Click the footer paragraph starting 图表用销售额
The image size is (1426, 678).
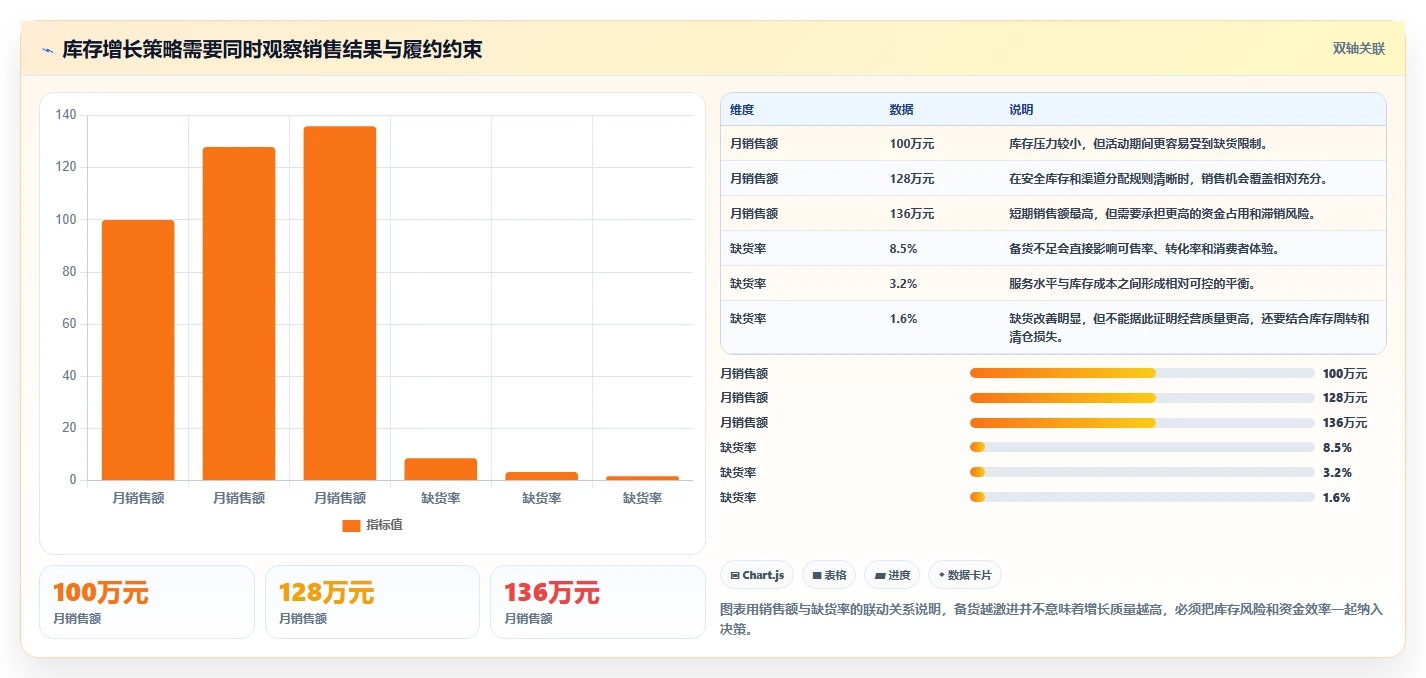pos(1052,619)
